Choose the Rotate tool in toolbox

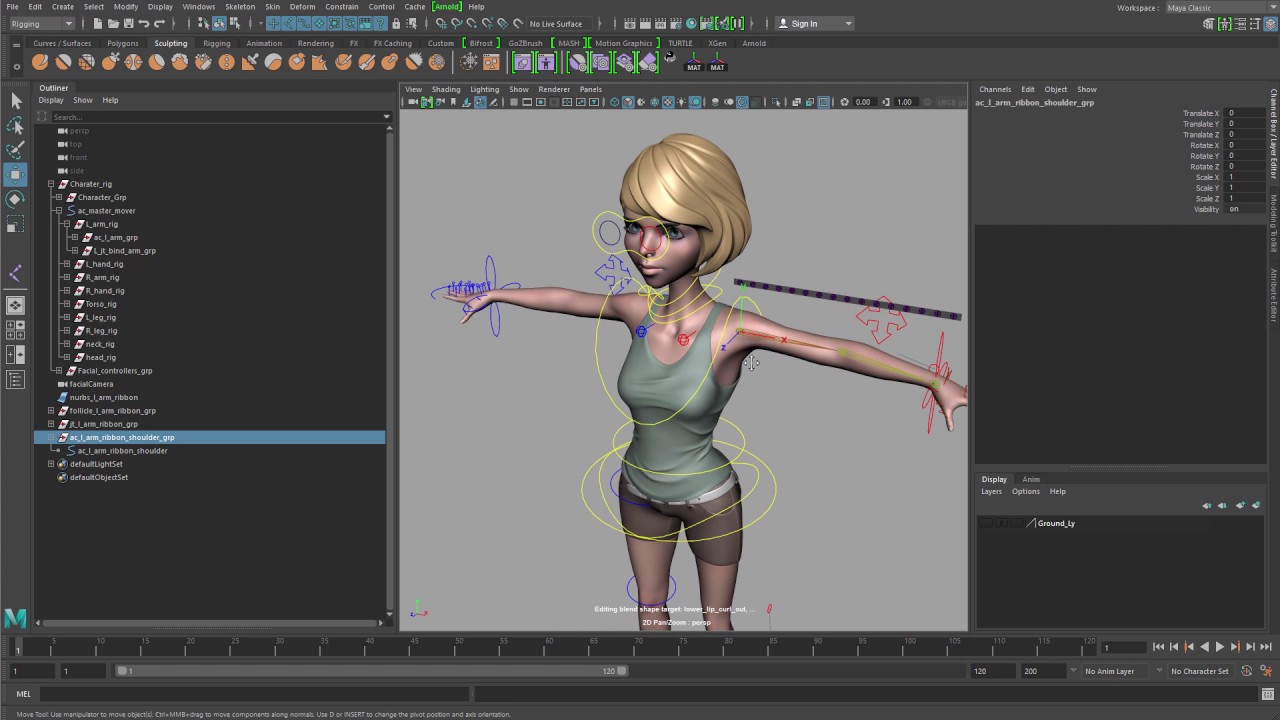[x=15, y=200]
